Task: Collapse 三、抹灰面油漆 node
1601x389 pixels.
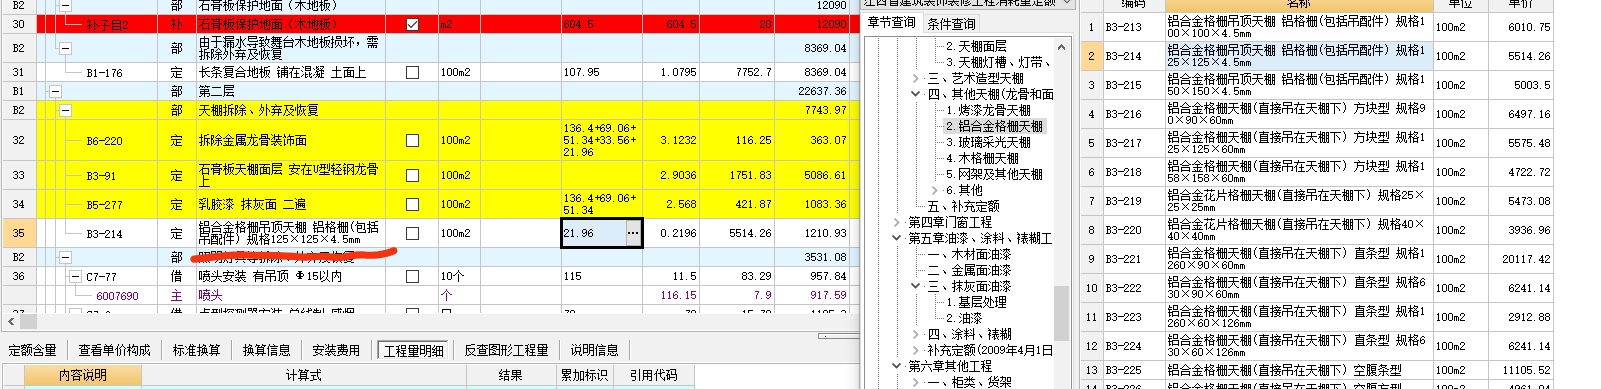Action: click(x=915, y=286)
